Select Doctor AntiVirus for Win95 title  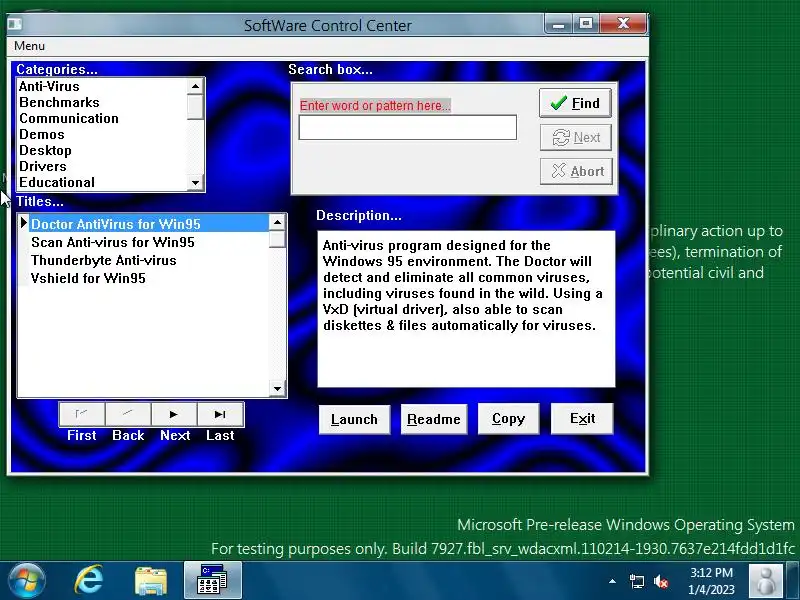click(149, 224)
